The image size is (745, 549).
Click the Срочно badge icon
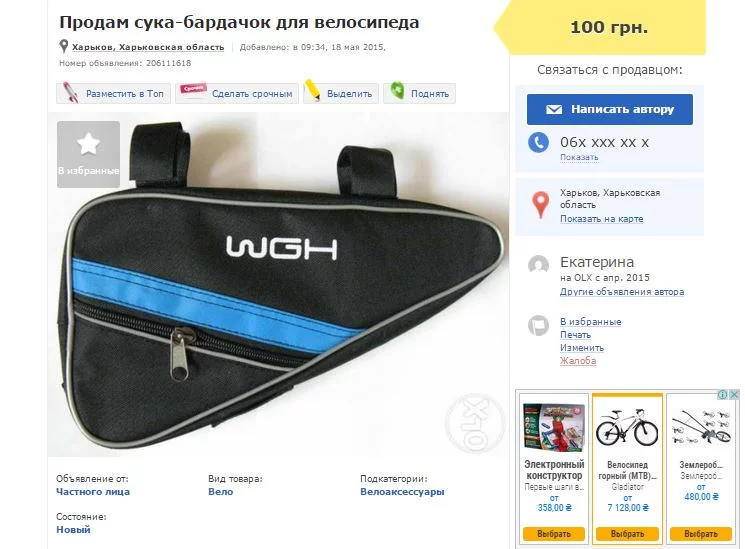(193, 88)
